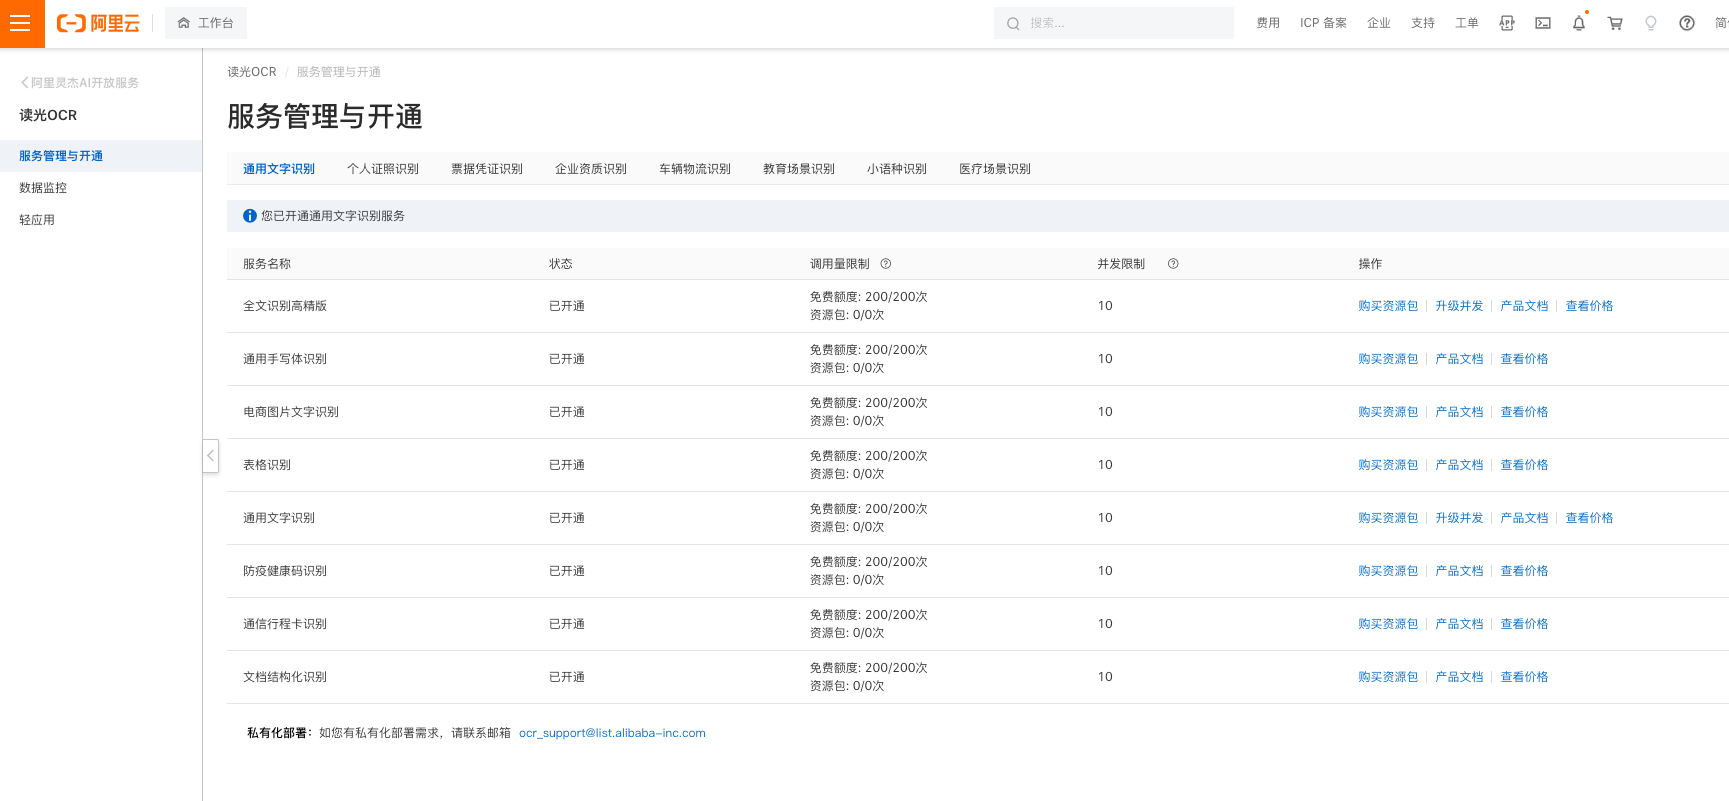This screenshot has width=1729, height=801.
Task: Click the help icon next to 并发限制
Action: pyautogui.click(x=1173, y=264)
